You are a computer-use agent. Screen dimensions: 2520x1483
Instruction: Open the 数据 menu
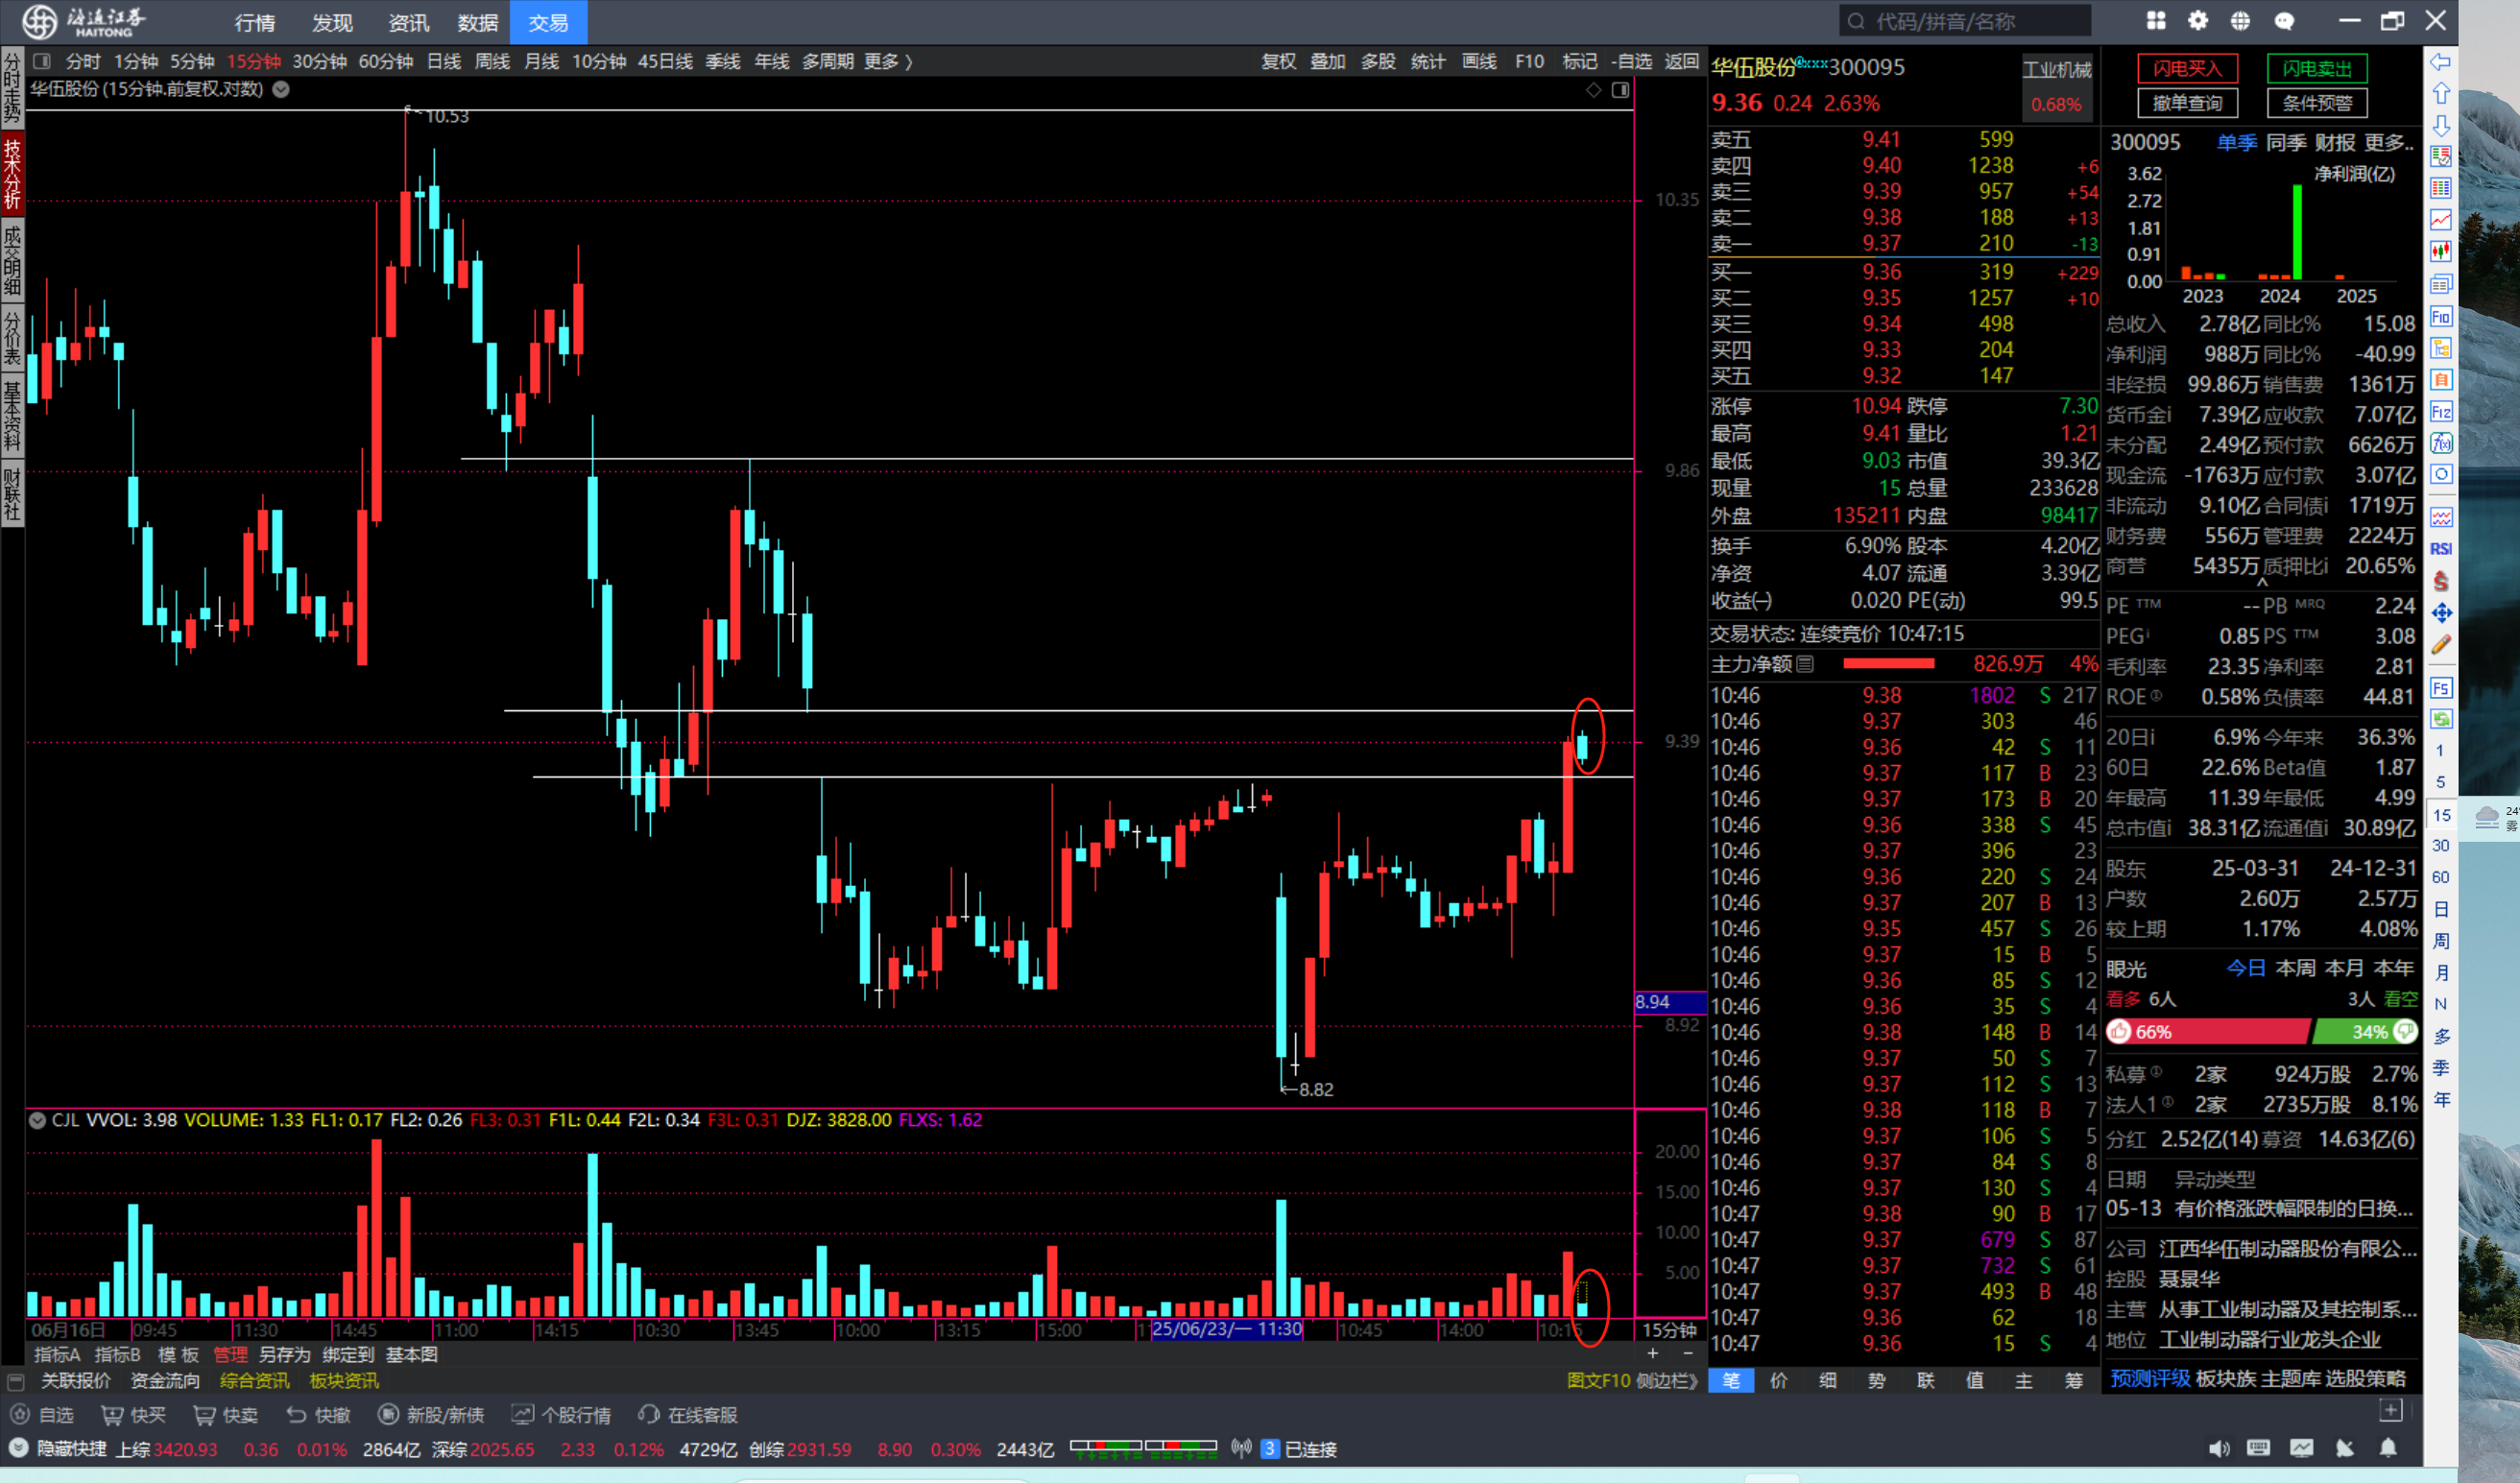(x=477, y=22)
